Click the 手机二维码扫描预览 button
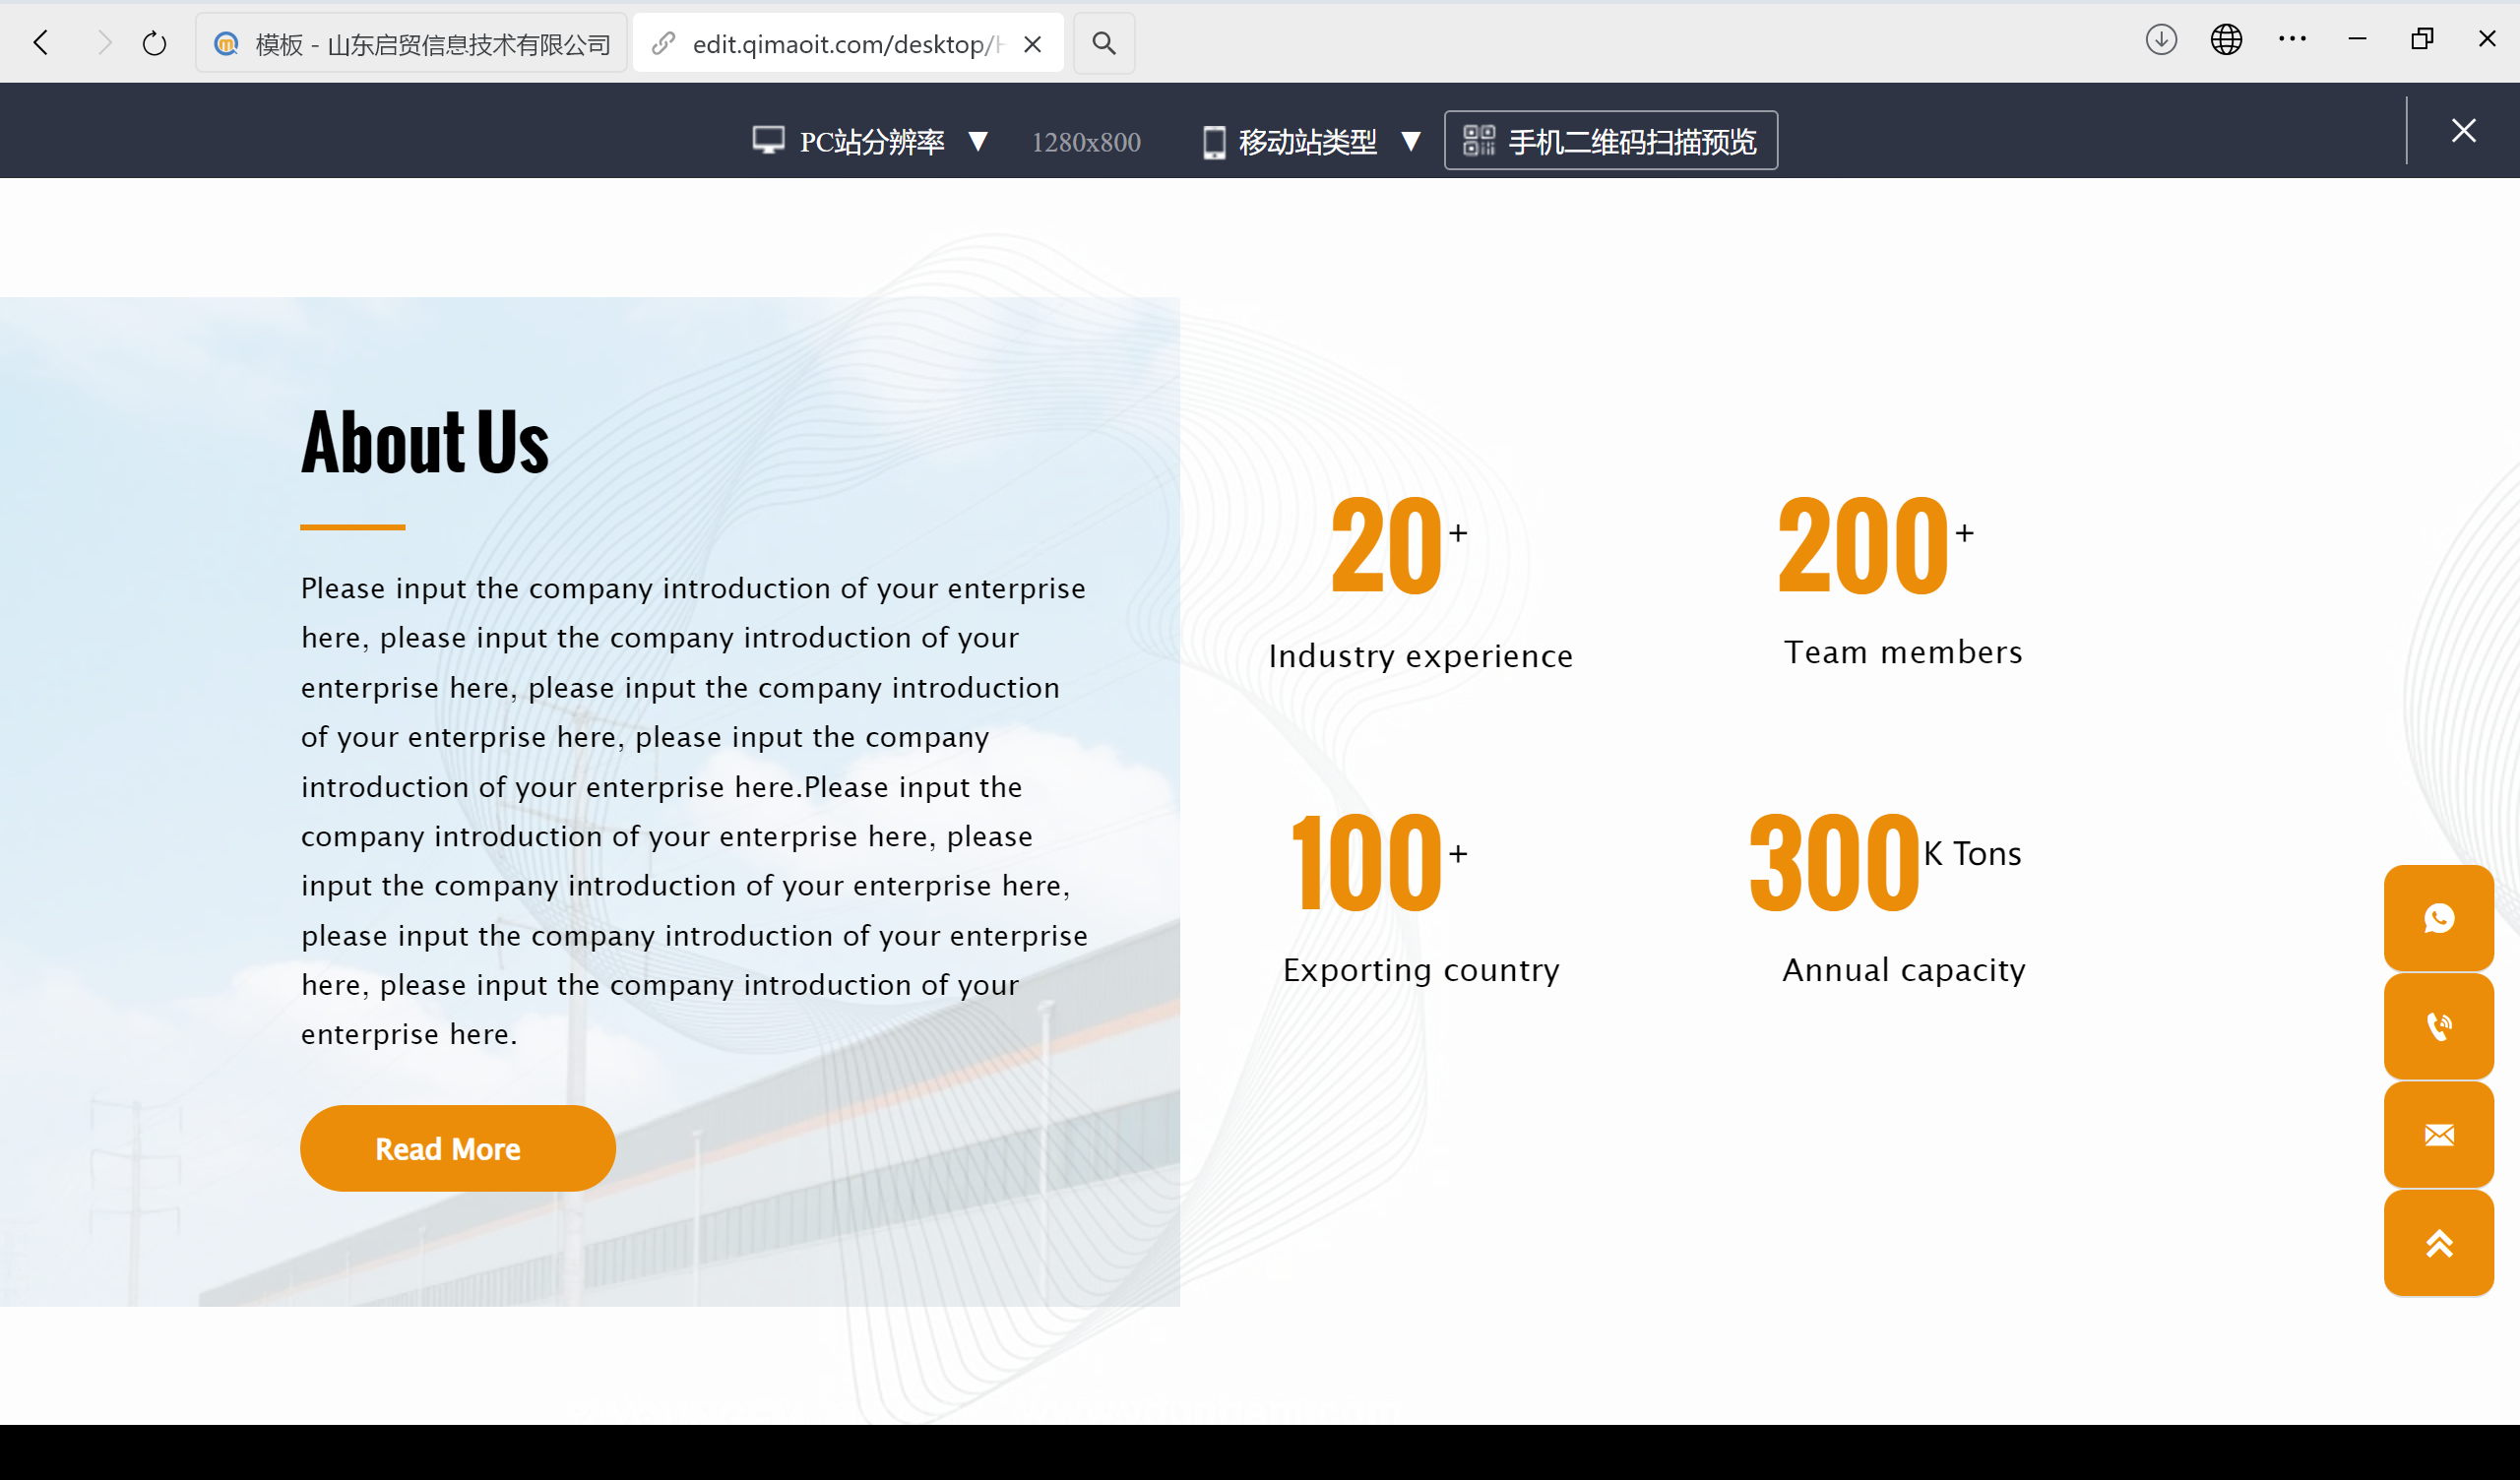The height and width of the screenshot is (1480, 2520). (x=1610, y=141)
